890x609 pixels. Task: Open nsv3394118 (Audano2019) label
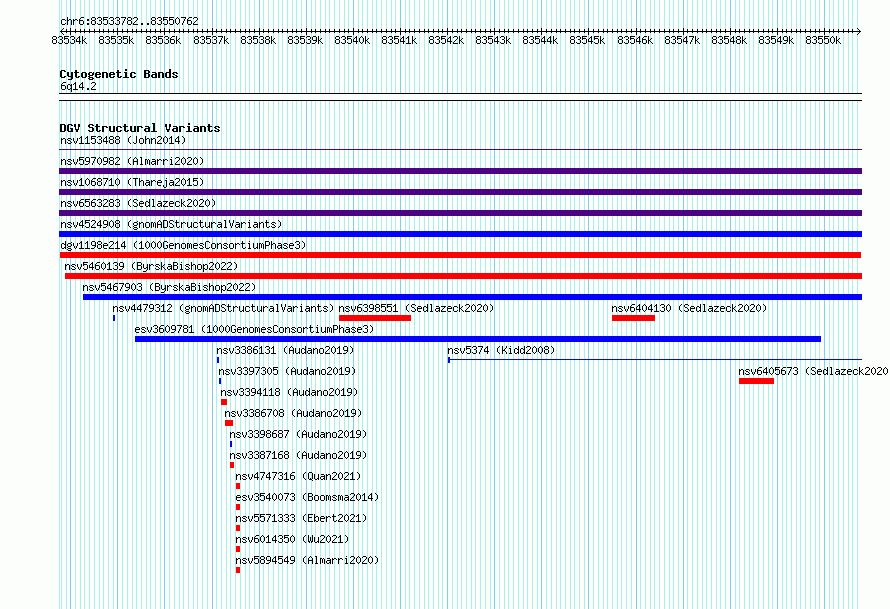tap(289, 392)
